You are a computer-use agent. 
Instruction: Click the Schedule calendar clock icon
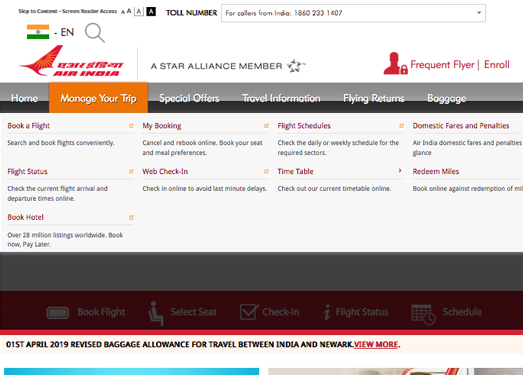pyautogui.click(x=423, y=314)
